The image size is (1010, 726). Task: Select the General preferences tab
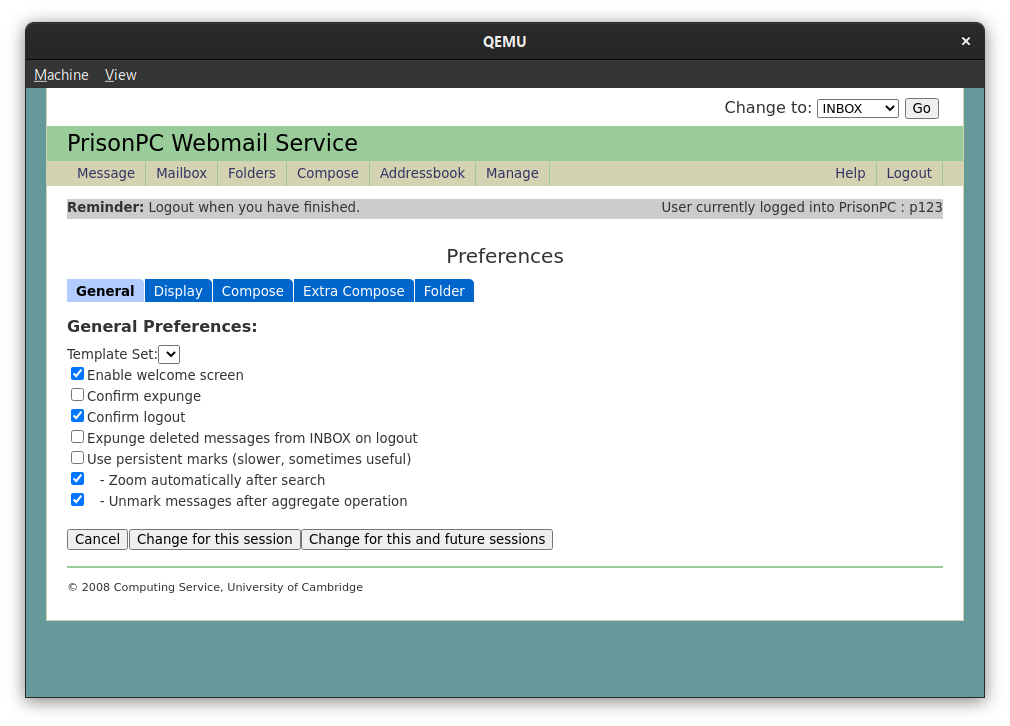pos(106,291)
